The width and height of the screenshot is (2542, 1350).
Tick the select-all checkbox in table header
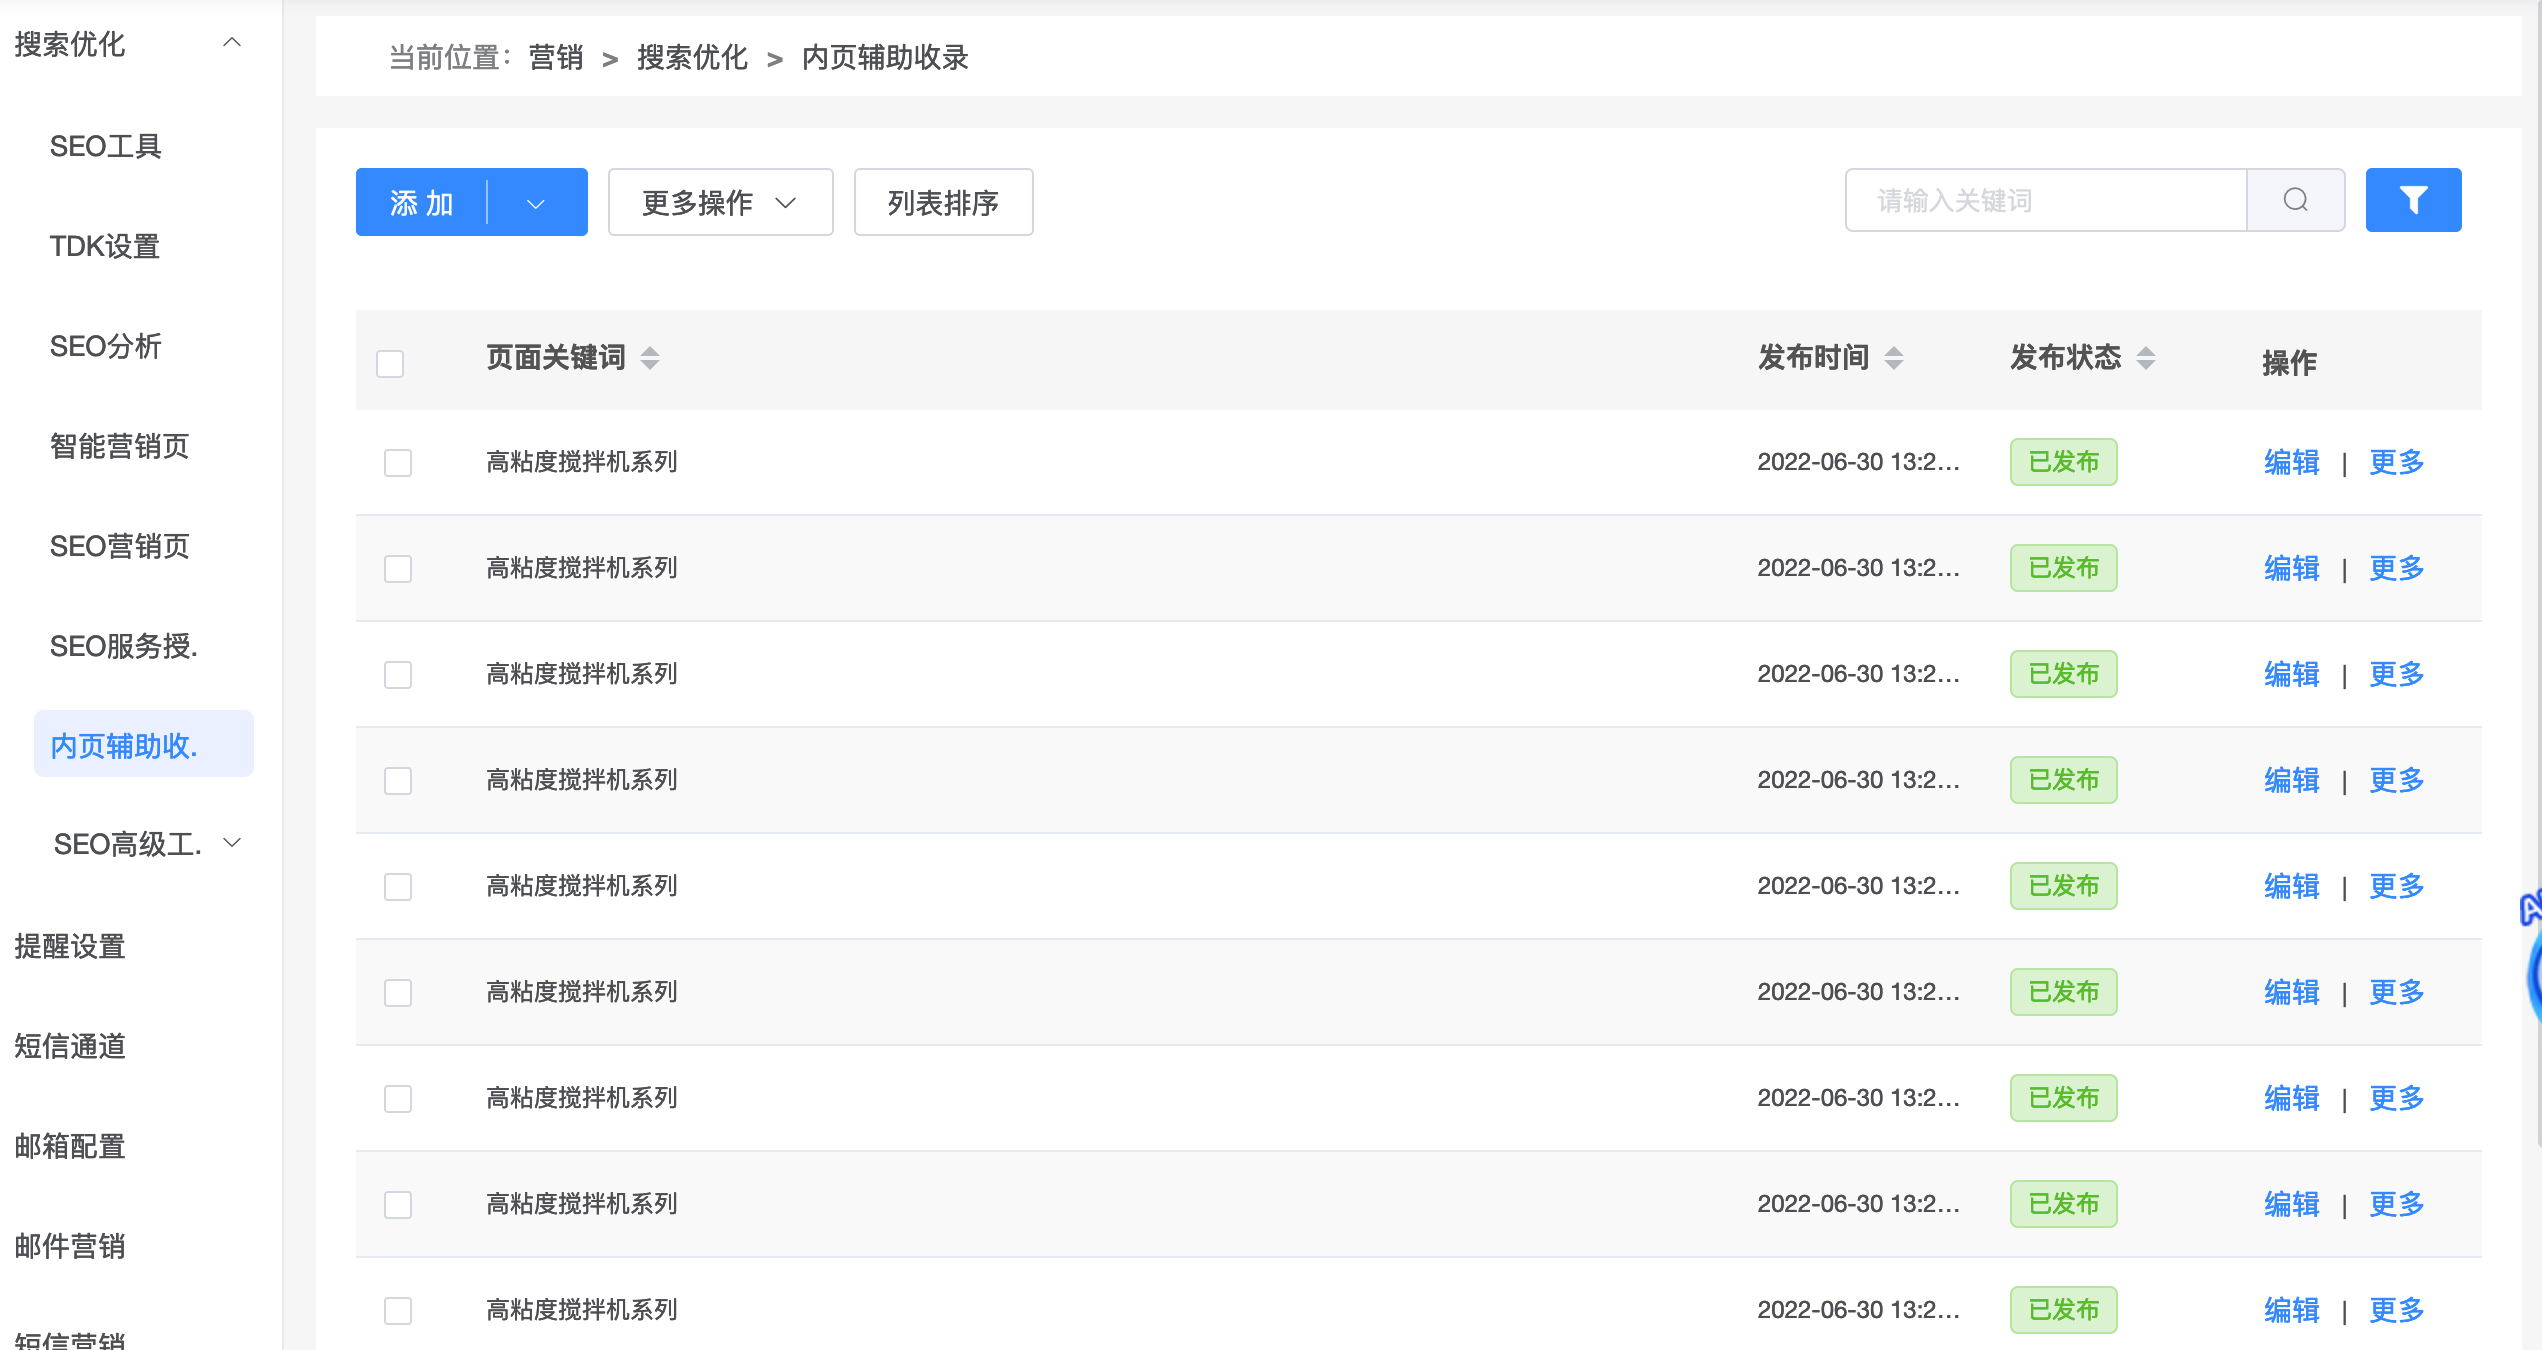pyautogui.click(x=390, y=363)
